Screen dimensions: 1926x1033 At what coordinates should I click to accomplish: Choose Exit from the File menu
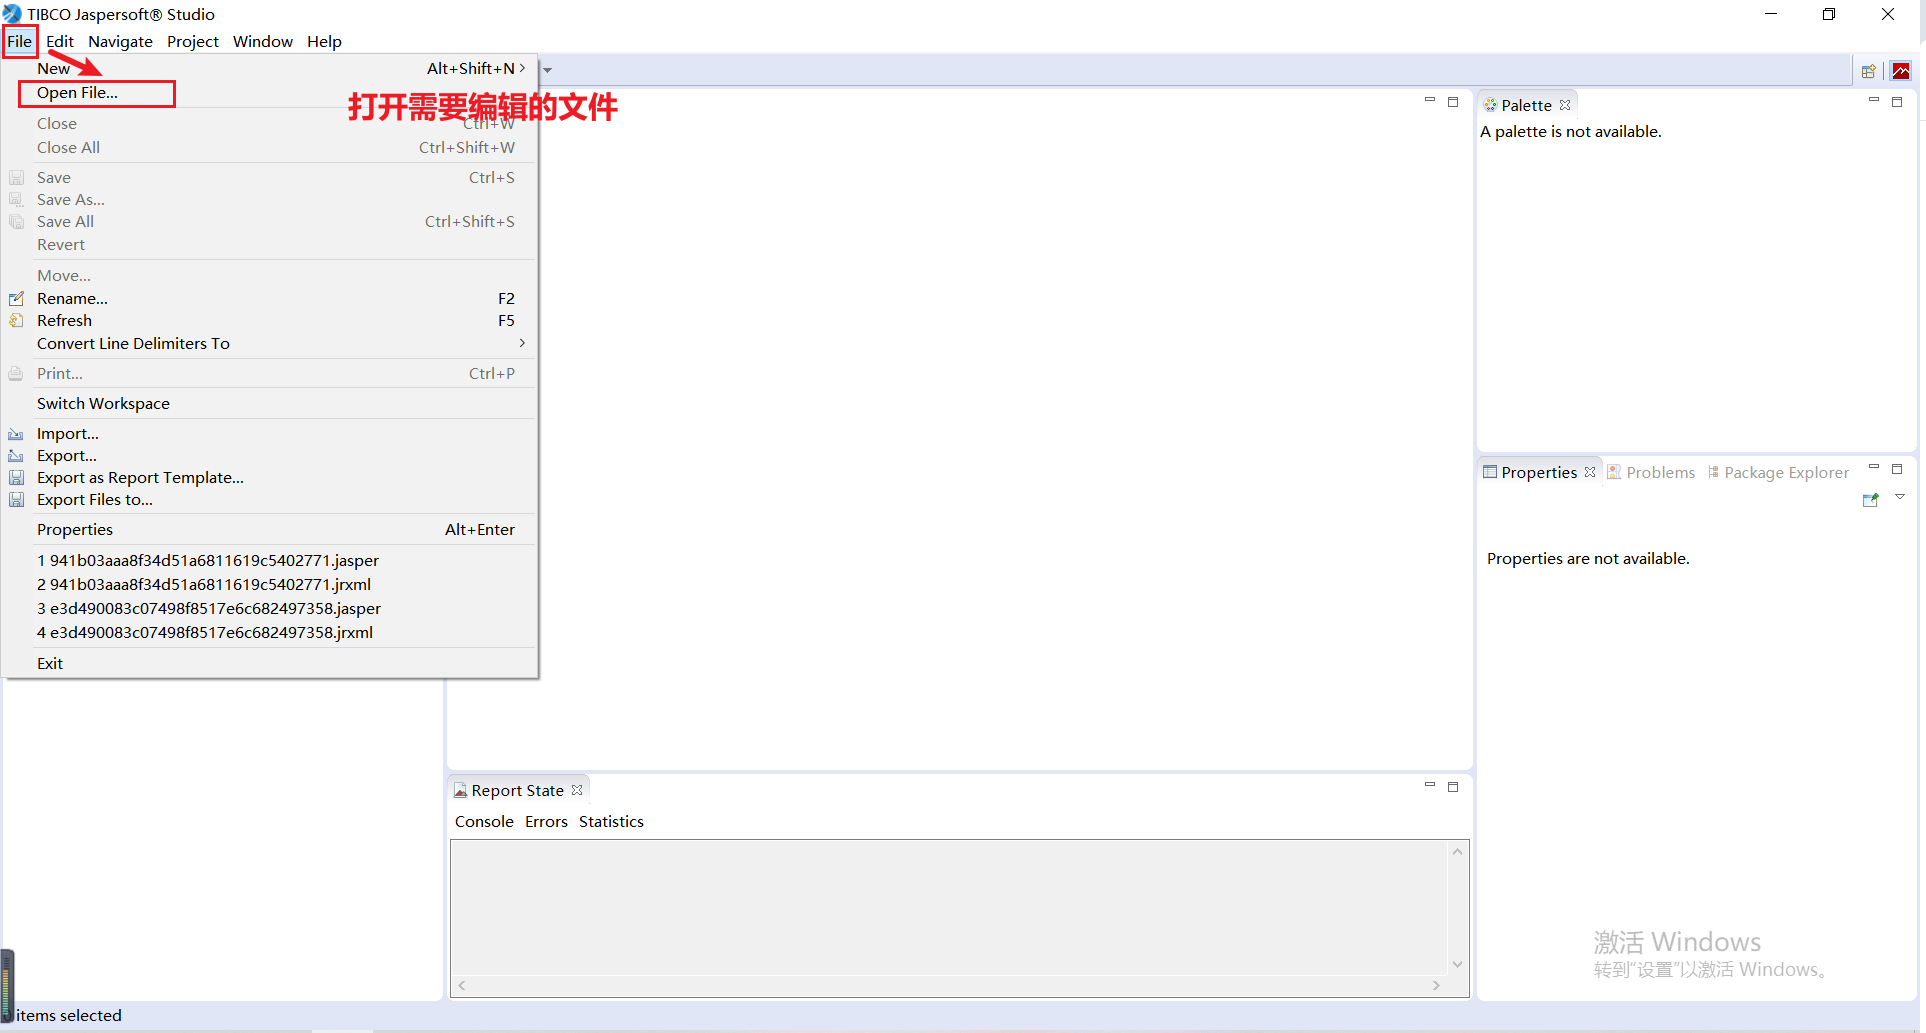click(x=270, y=663)
